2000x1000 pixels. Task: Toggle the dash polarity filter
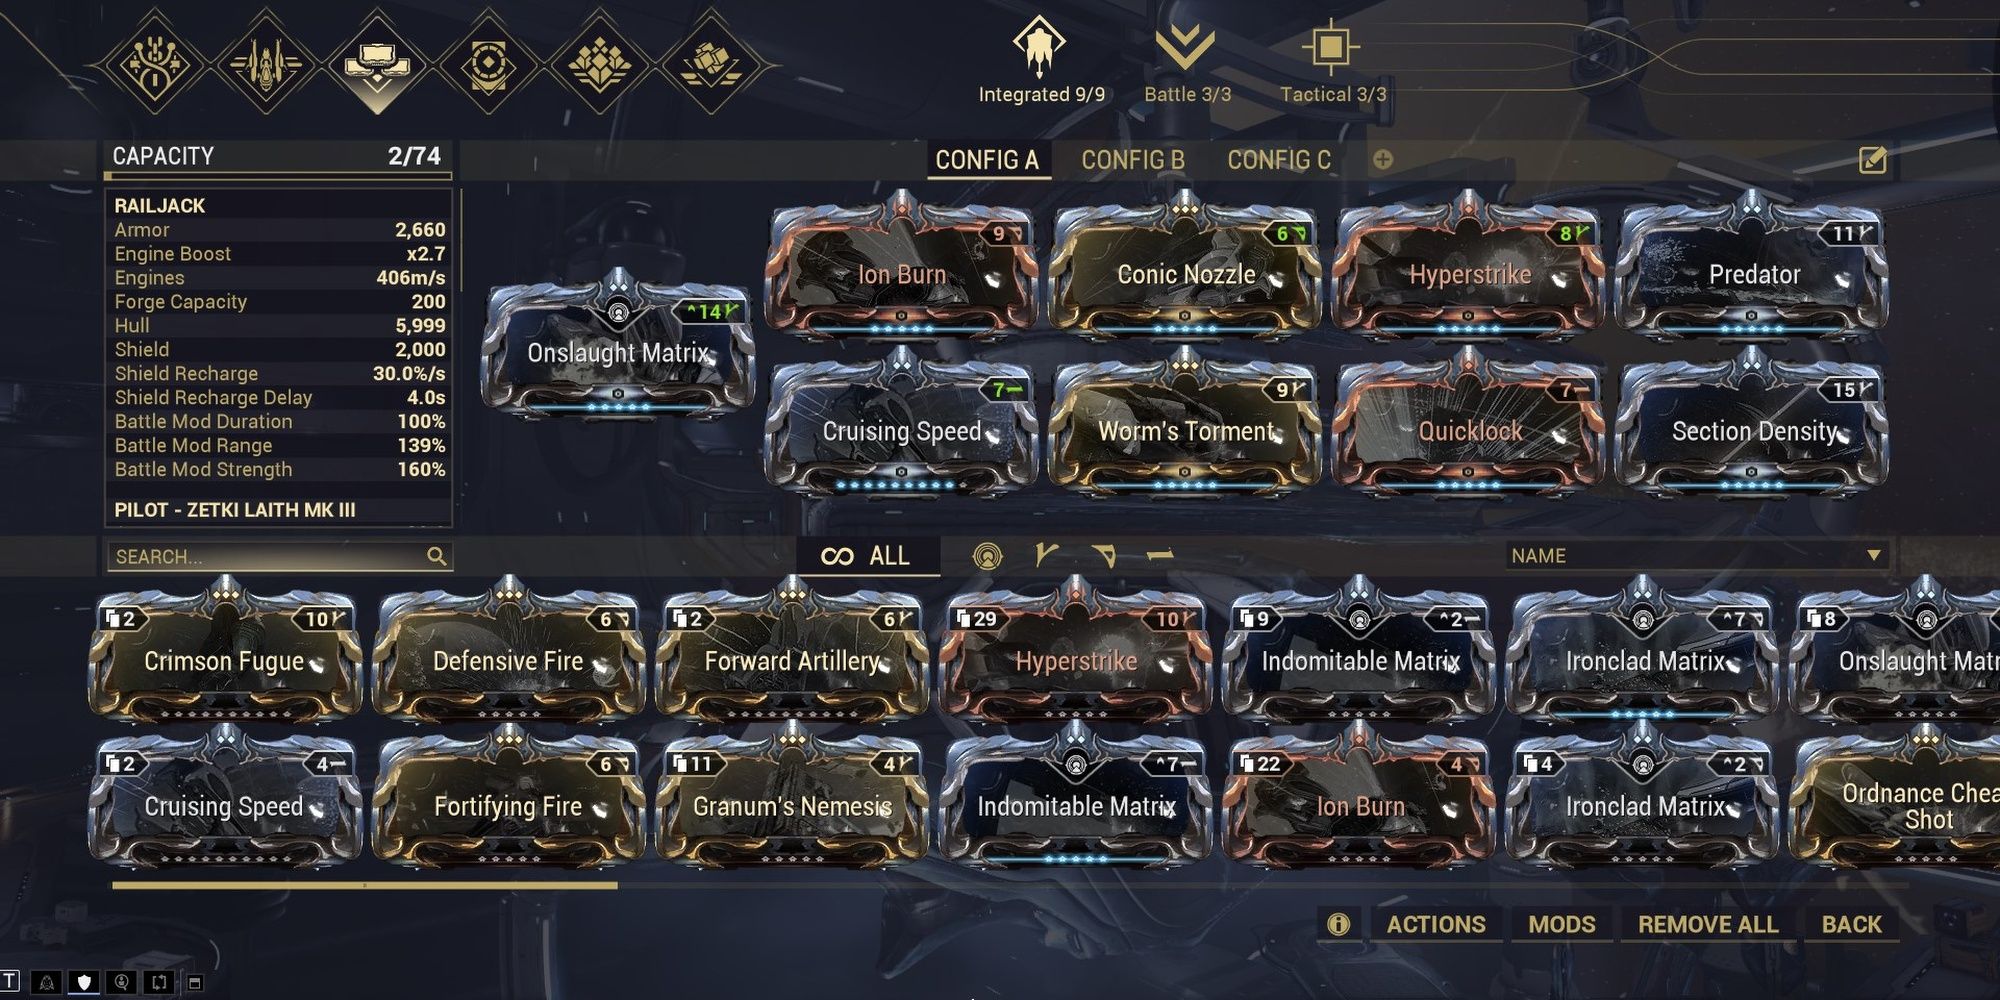click(1159, 554)
